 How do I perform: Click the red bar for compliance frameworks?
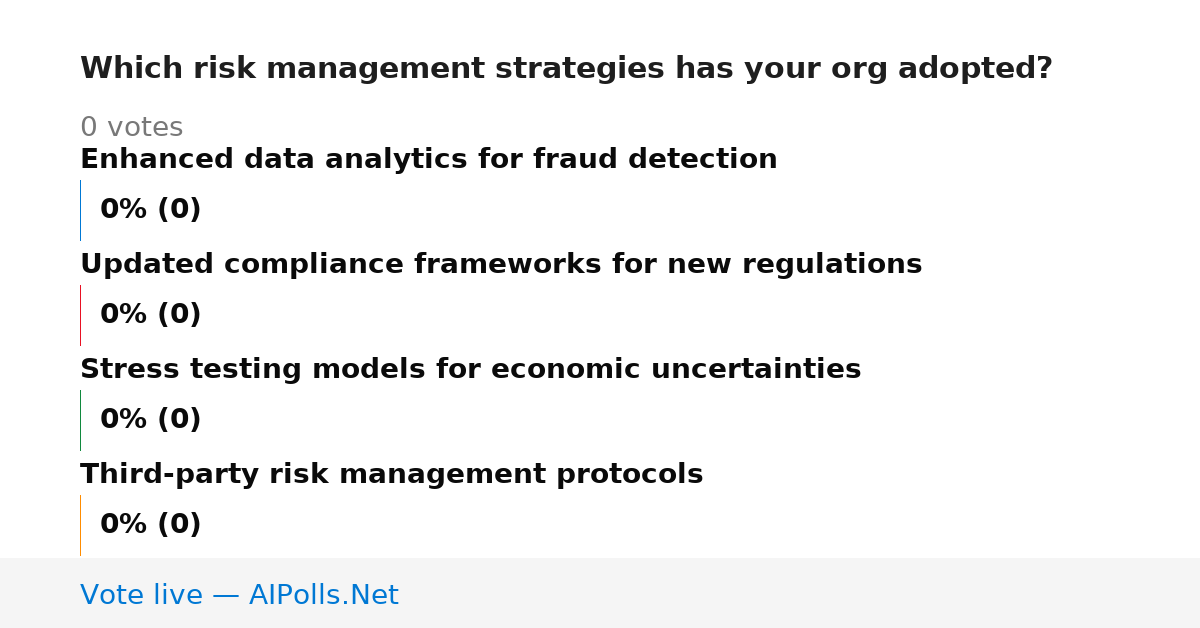click(80, 315)
